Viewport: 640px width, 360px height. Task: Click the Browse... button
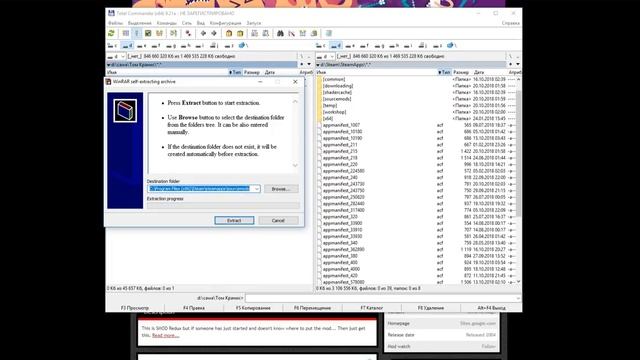281,189
